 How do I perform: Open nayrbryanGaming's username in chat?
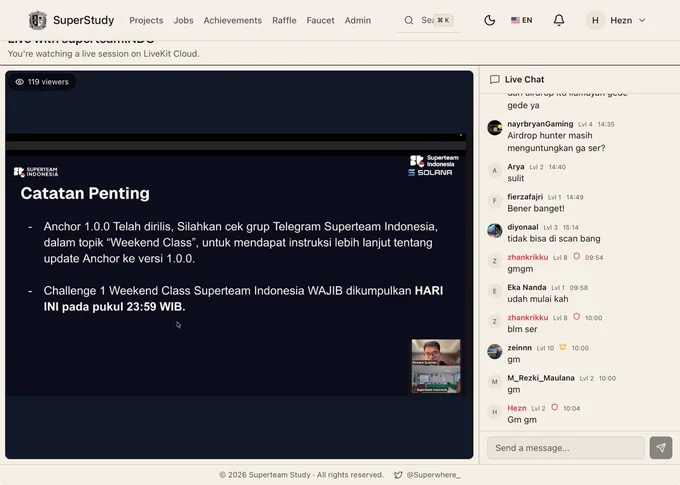pos(540,124)
